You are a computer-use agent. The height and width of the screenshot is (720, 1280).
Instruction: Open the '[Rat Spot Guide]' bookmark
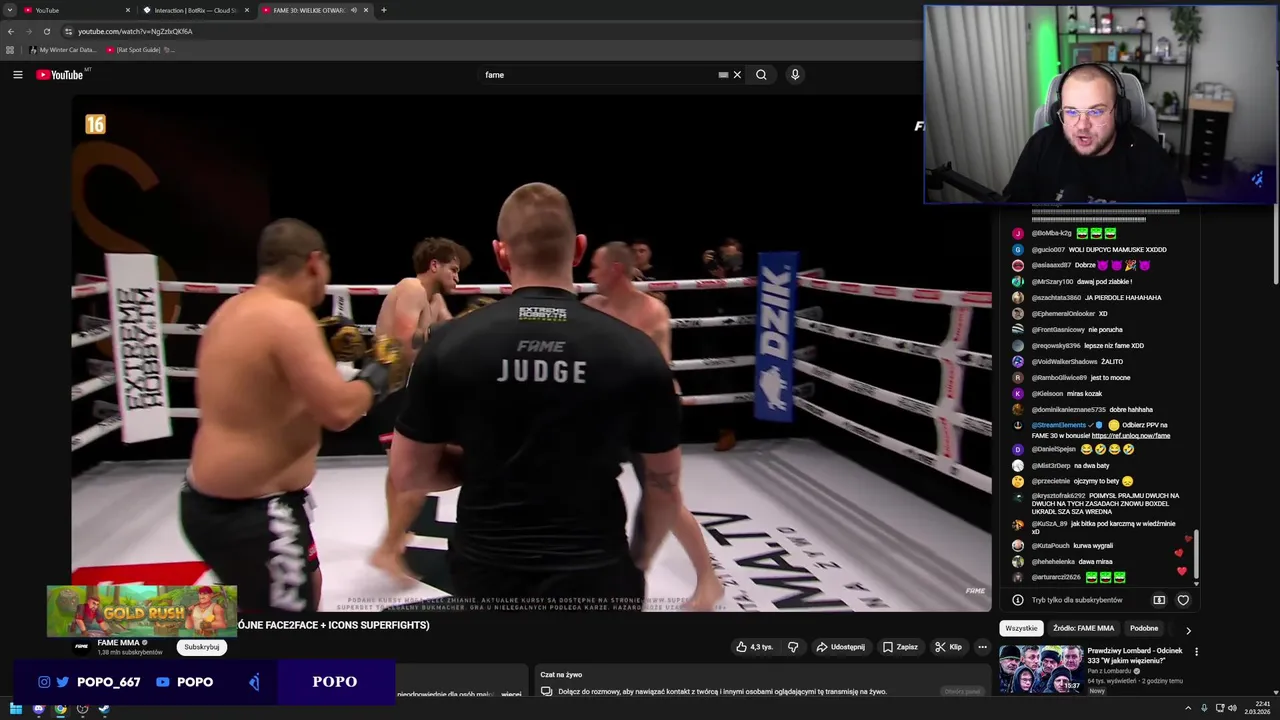click(x=140, y=50)
